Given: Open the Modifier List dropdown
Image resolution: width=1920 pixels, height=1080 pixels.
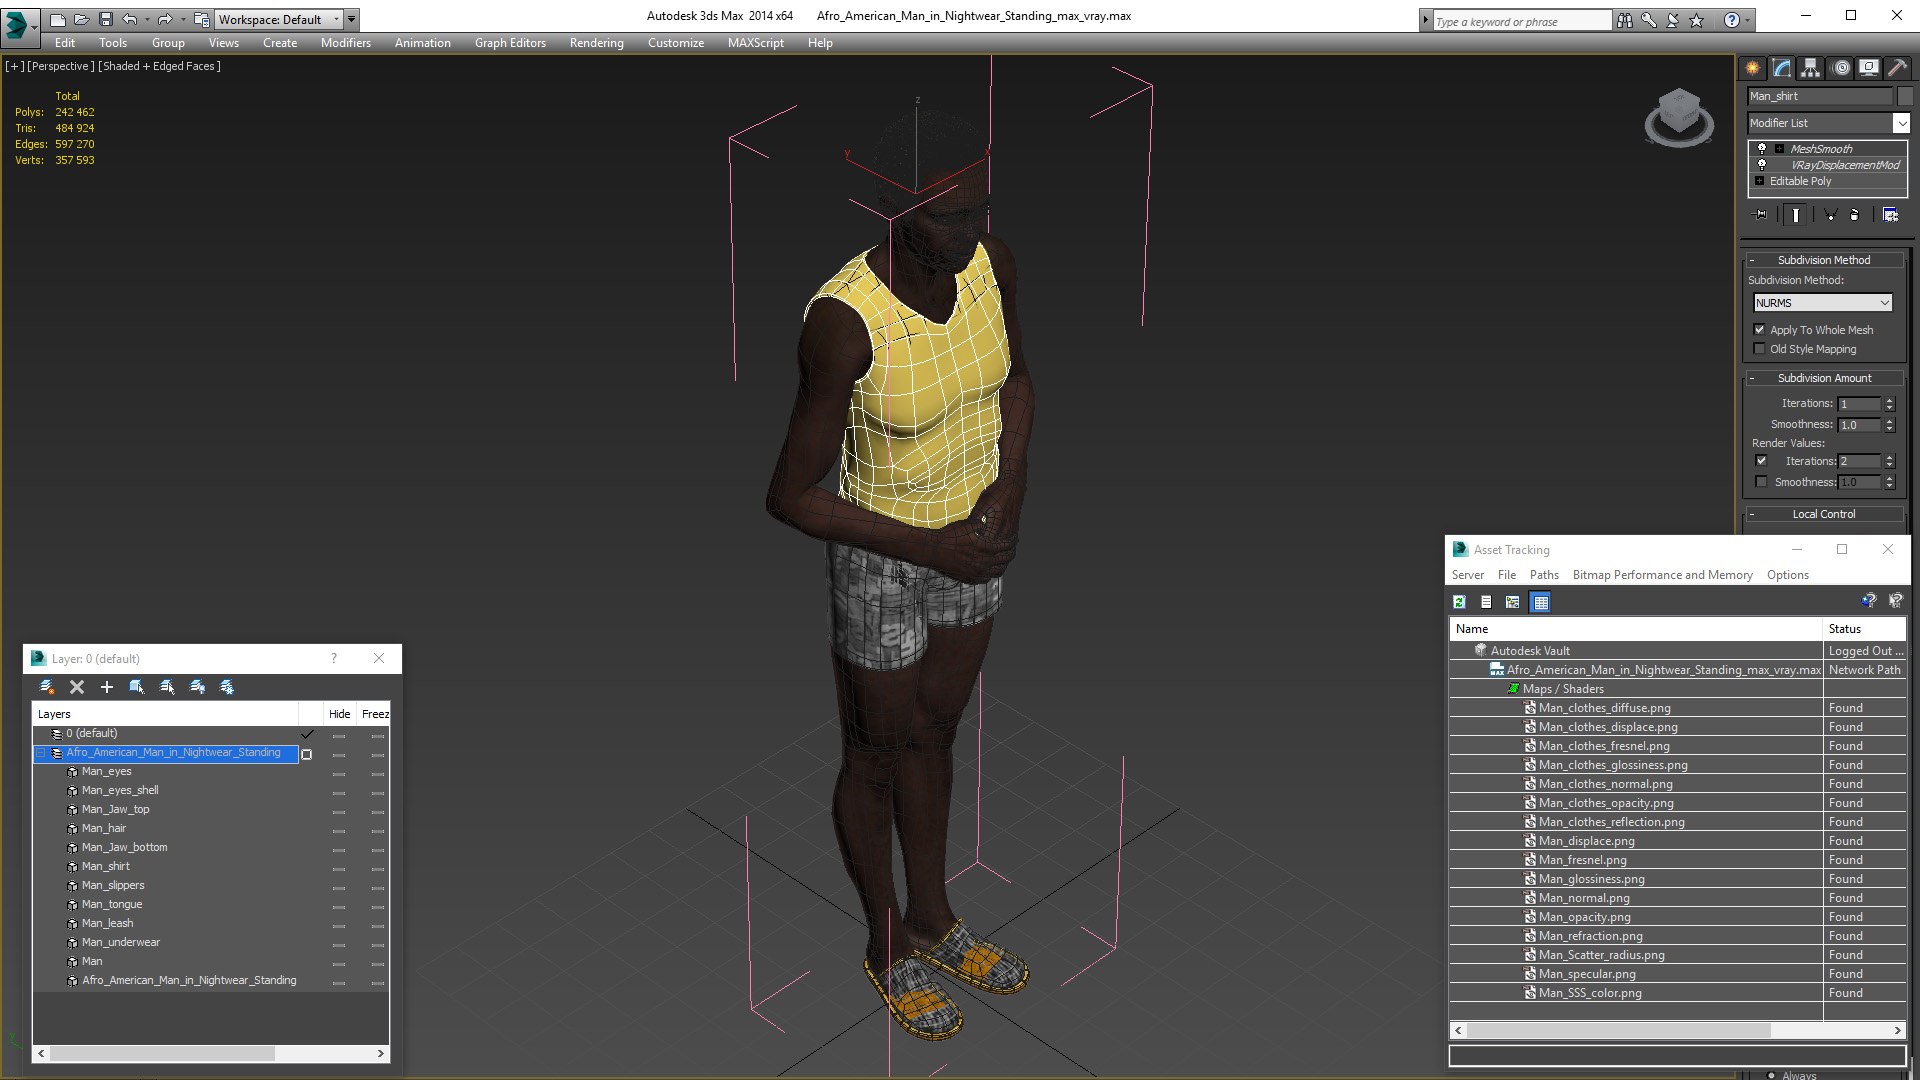Looking at the screenshot, I should tap(1900, 123).
